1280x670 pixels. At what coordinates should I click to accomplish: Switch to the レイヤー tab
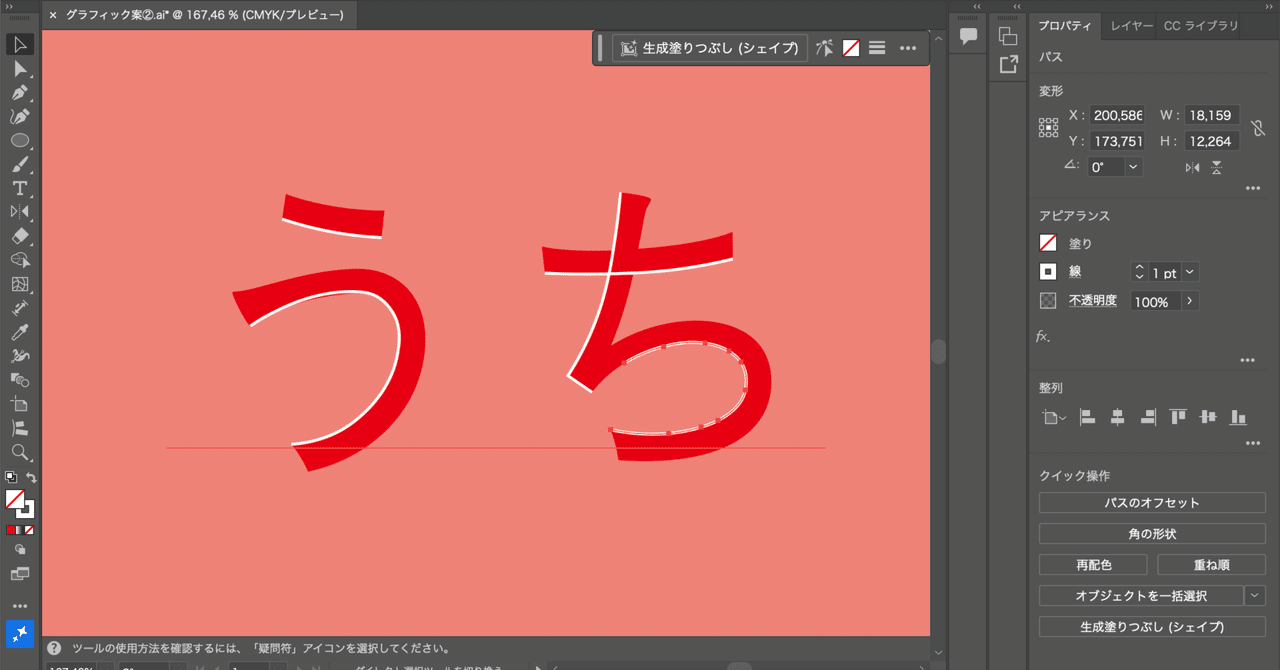tap(1131, 26)
